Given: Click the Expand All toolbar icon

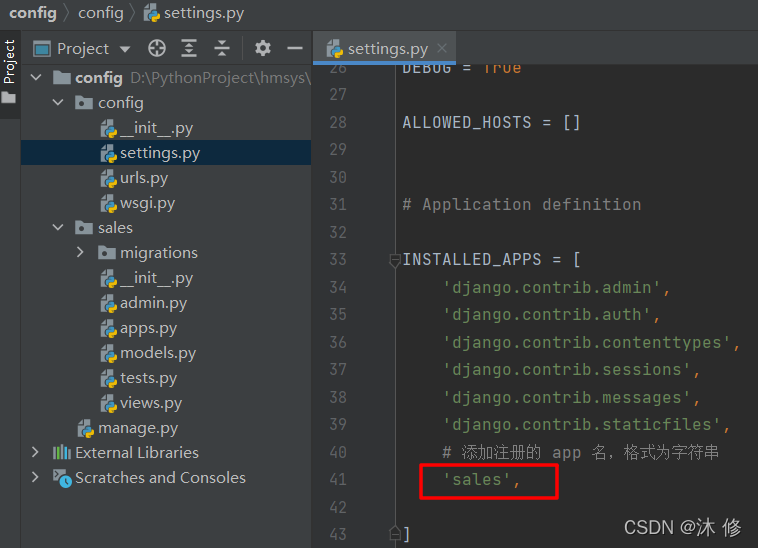Looking at the screenshot, I should 189,48.
